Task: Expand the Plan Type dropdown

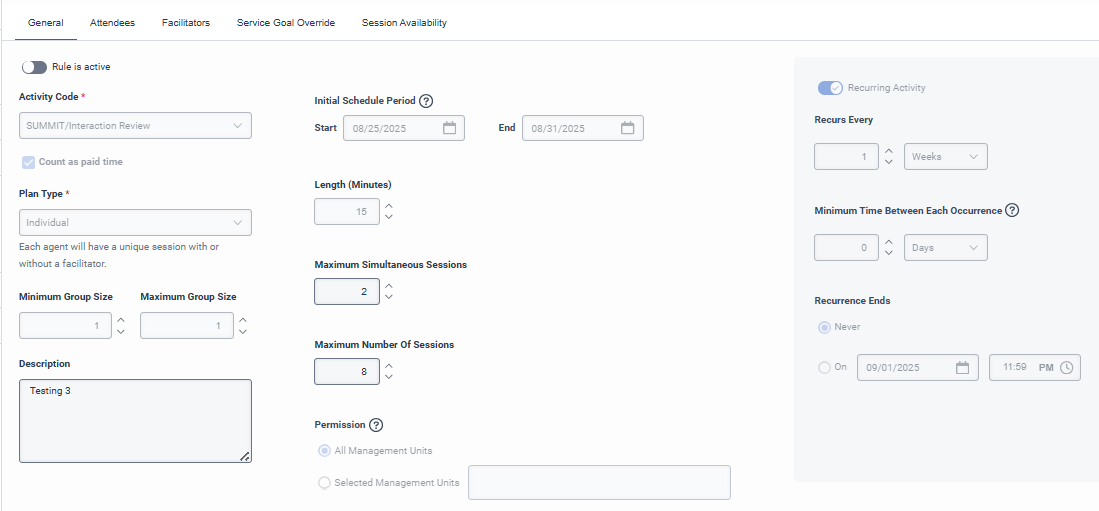Action: point(135,222)
